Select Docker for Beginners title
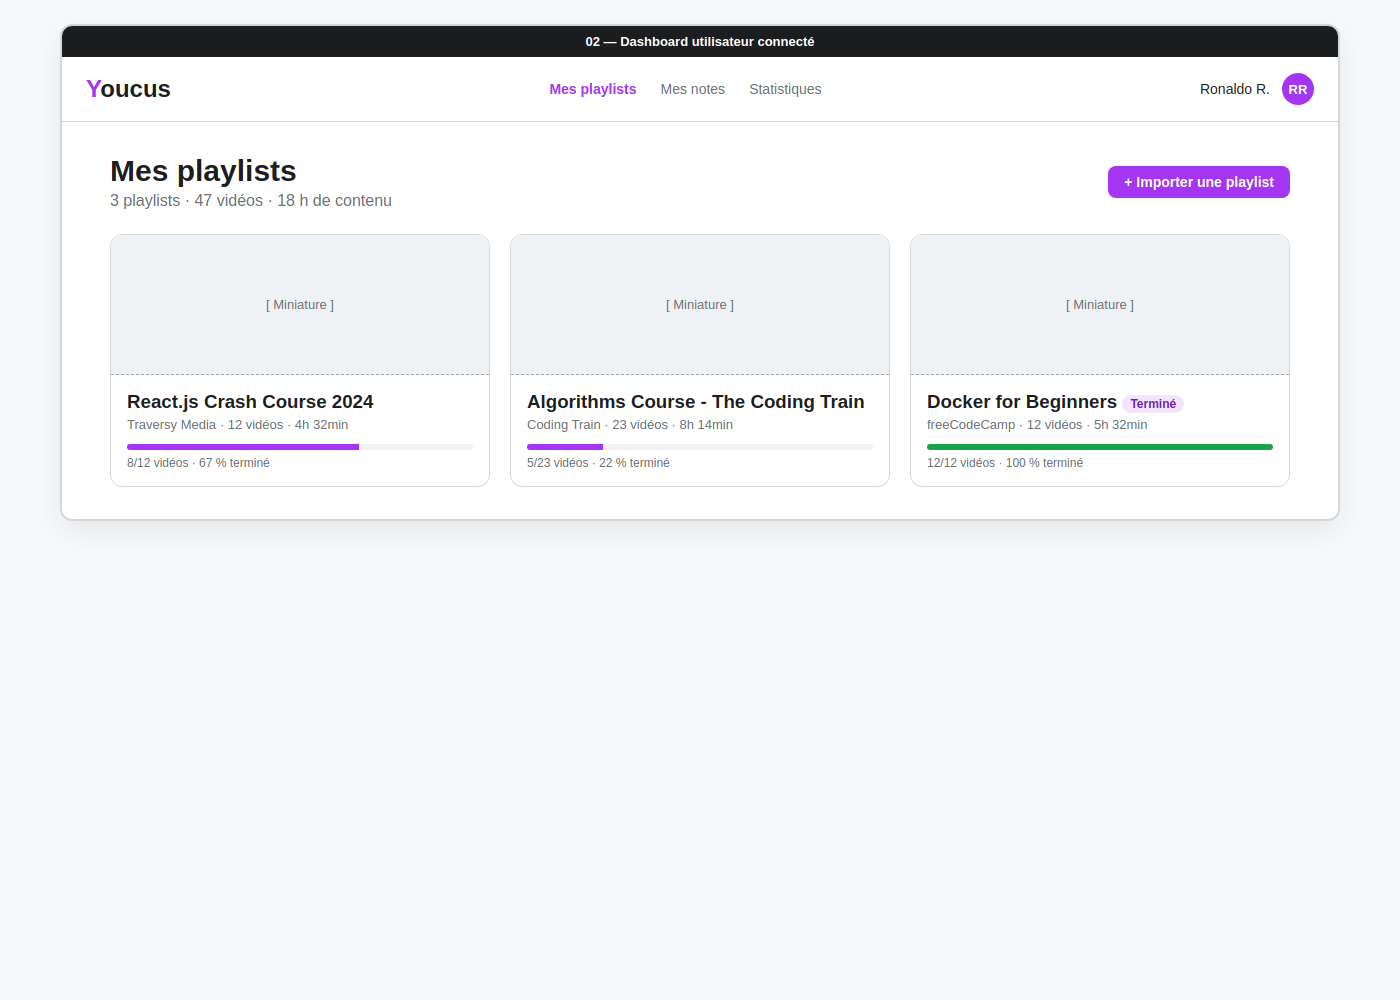The image size is (1400, 1000). tap(1021, 402)
